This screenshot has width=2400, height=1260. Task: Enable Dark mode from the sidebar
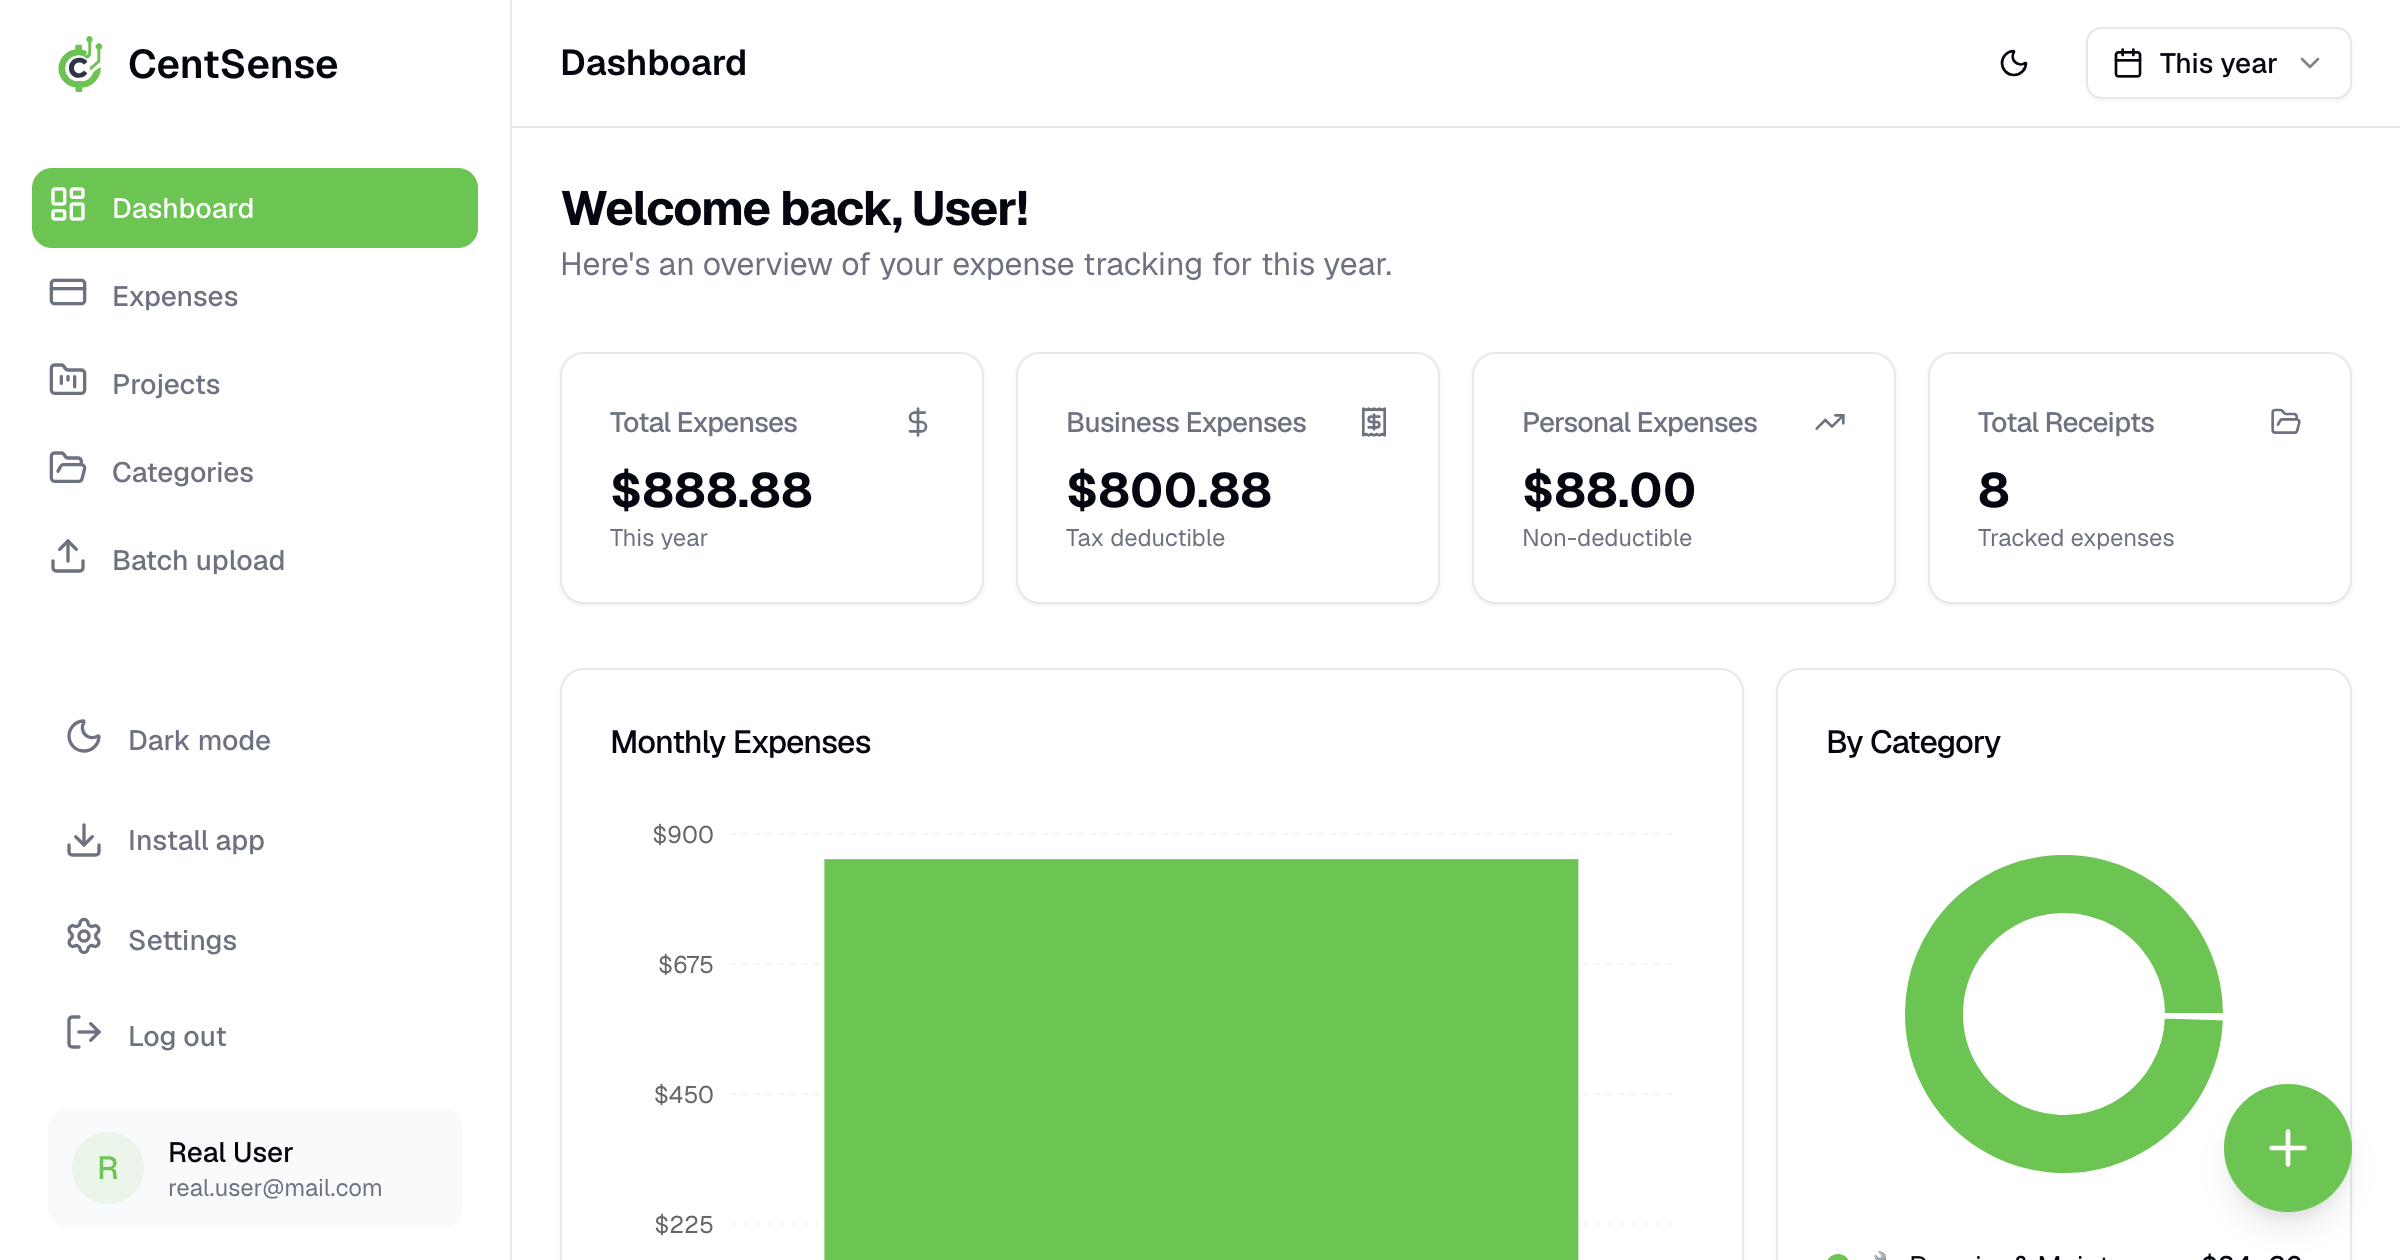199,740
